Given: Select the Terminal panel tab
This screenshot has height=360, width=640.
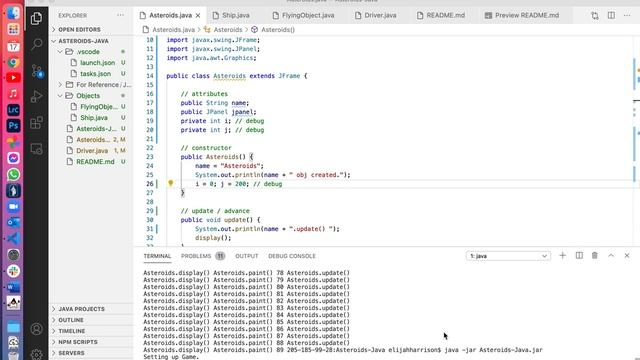Looking at the screenshot, I should click(157, 256).
